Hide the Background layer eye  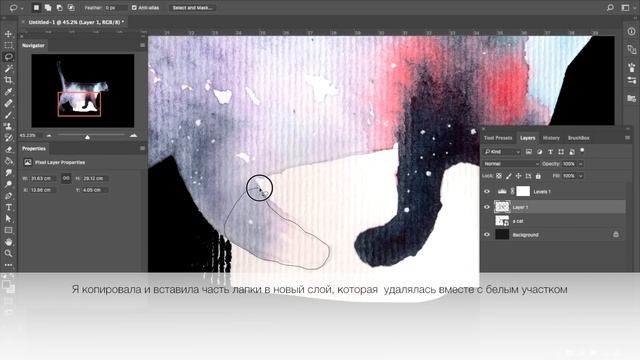[487, 235]
